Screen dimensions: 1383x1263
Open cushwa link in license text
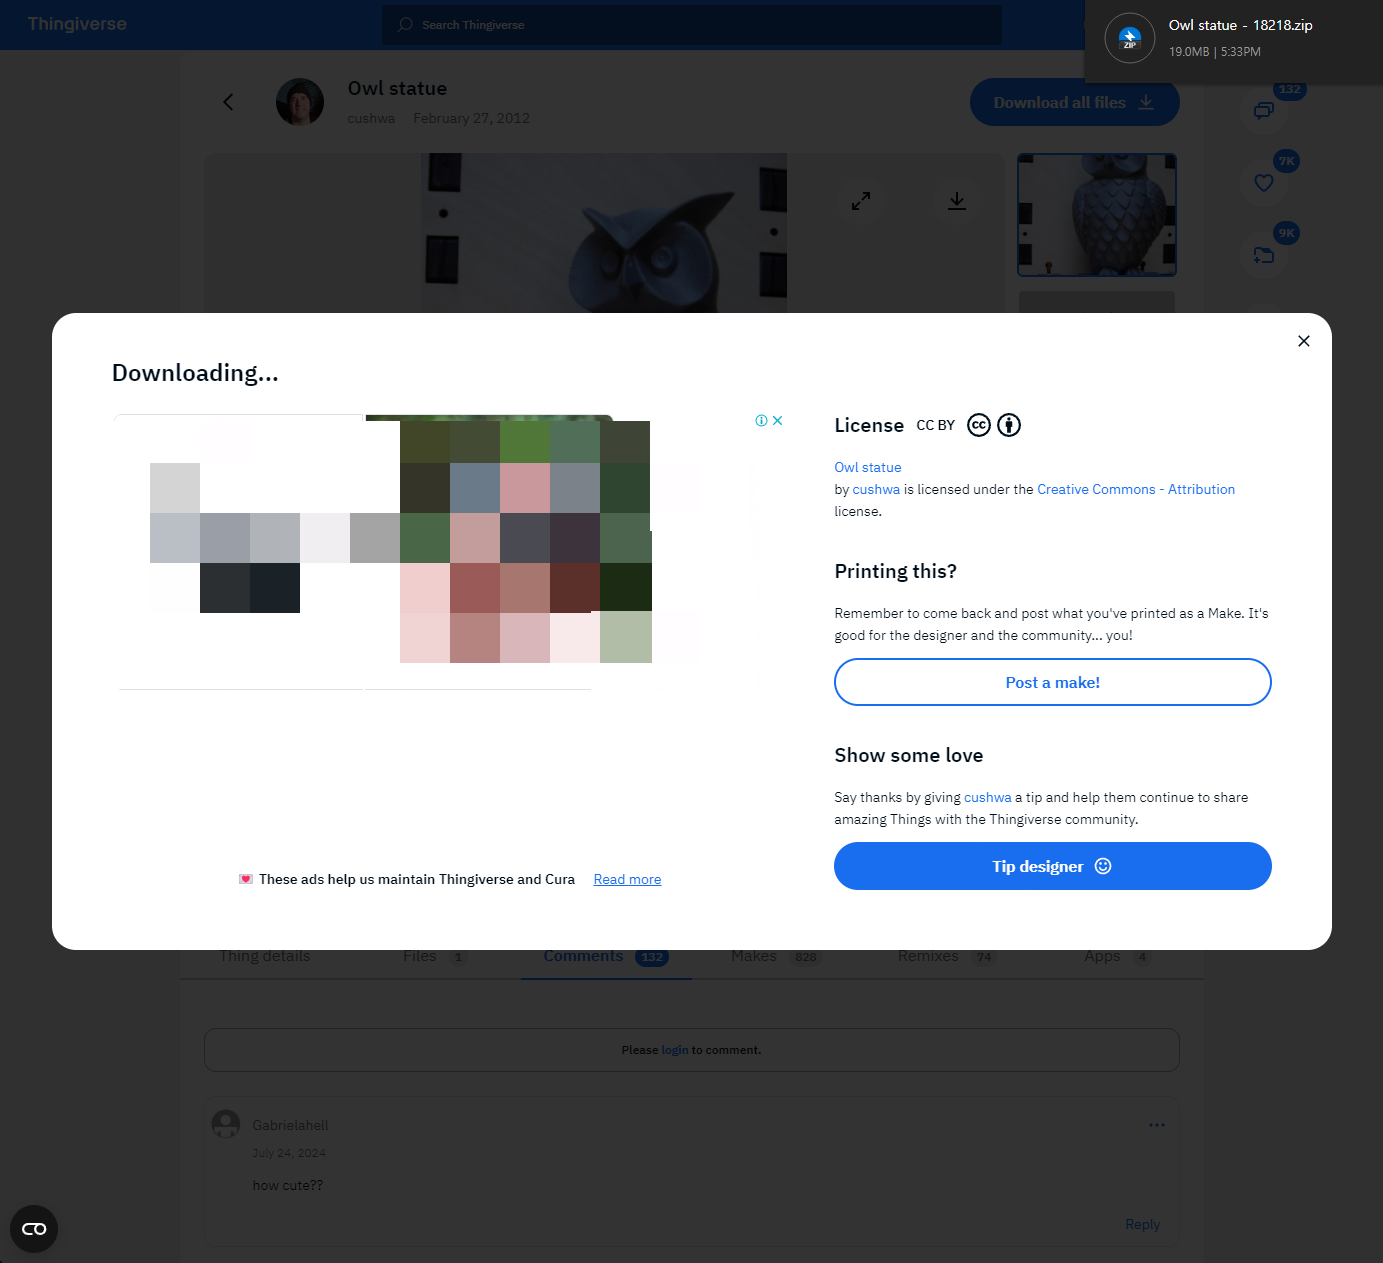point(875,489)
